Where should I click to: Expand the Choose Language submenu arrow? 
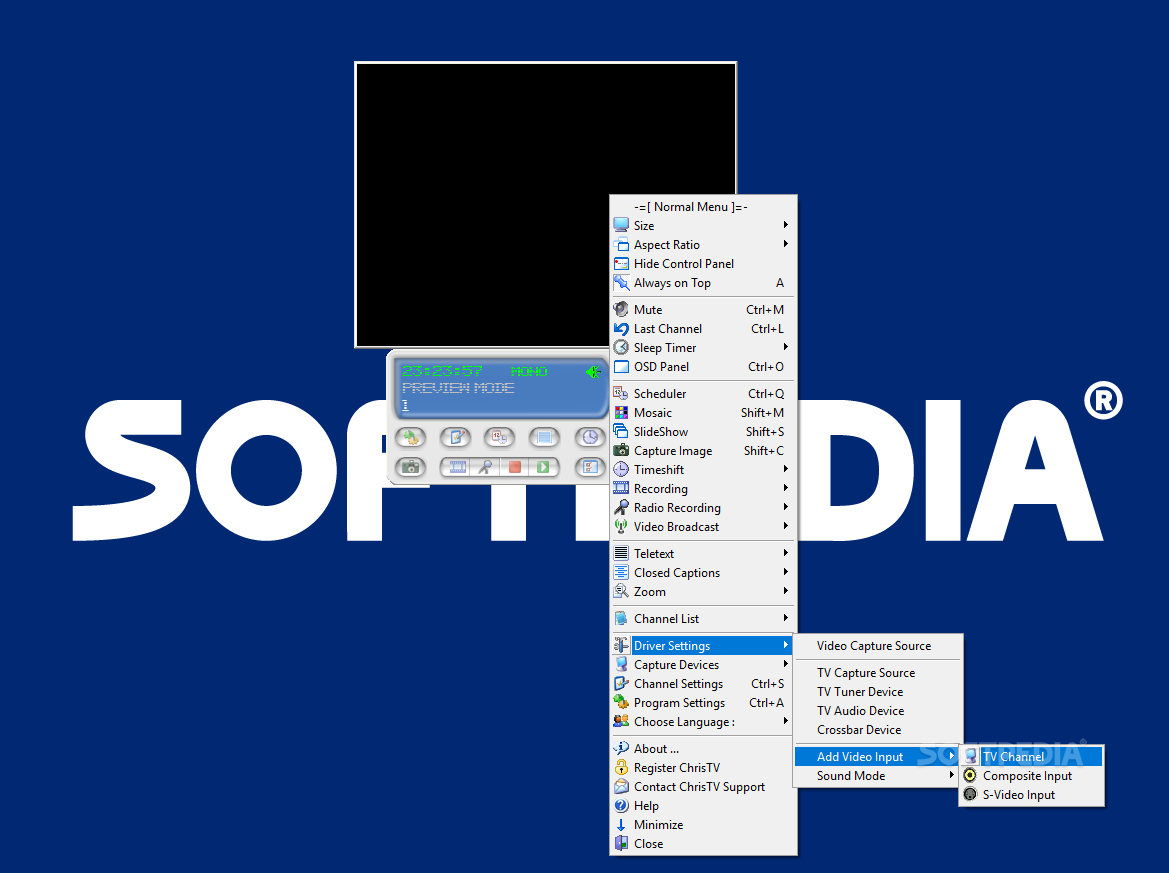[786, 721]
